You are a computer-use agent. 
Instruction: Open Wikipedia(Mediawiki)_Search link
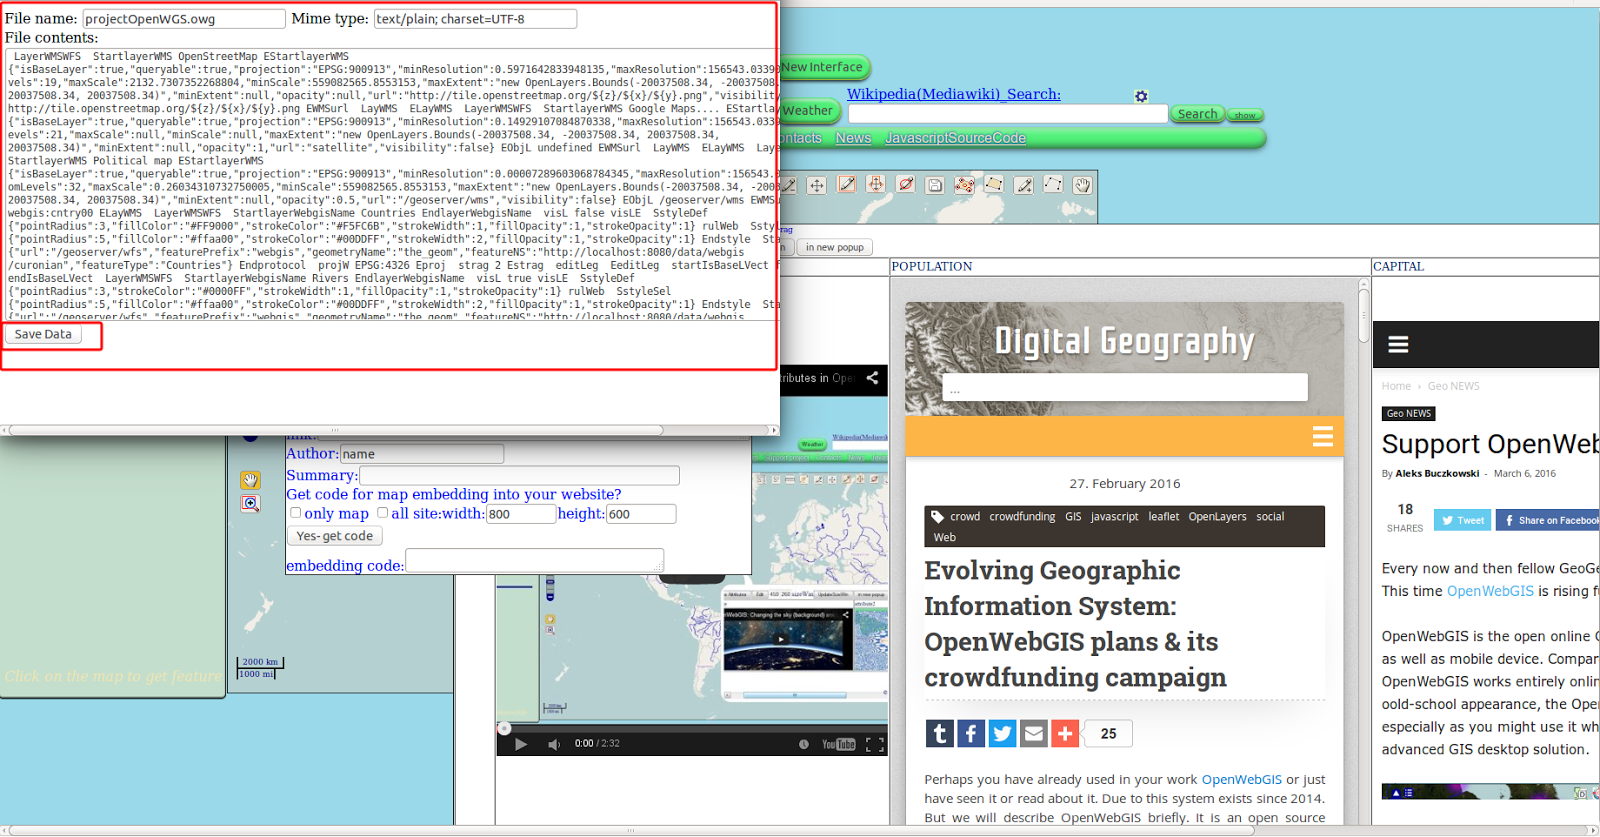click(x=954, y=94)
